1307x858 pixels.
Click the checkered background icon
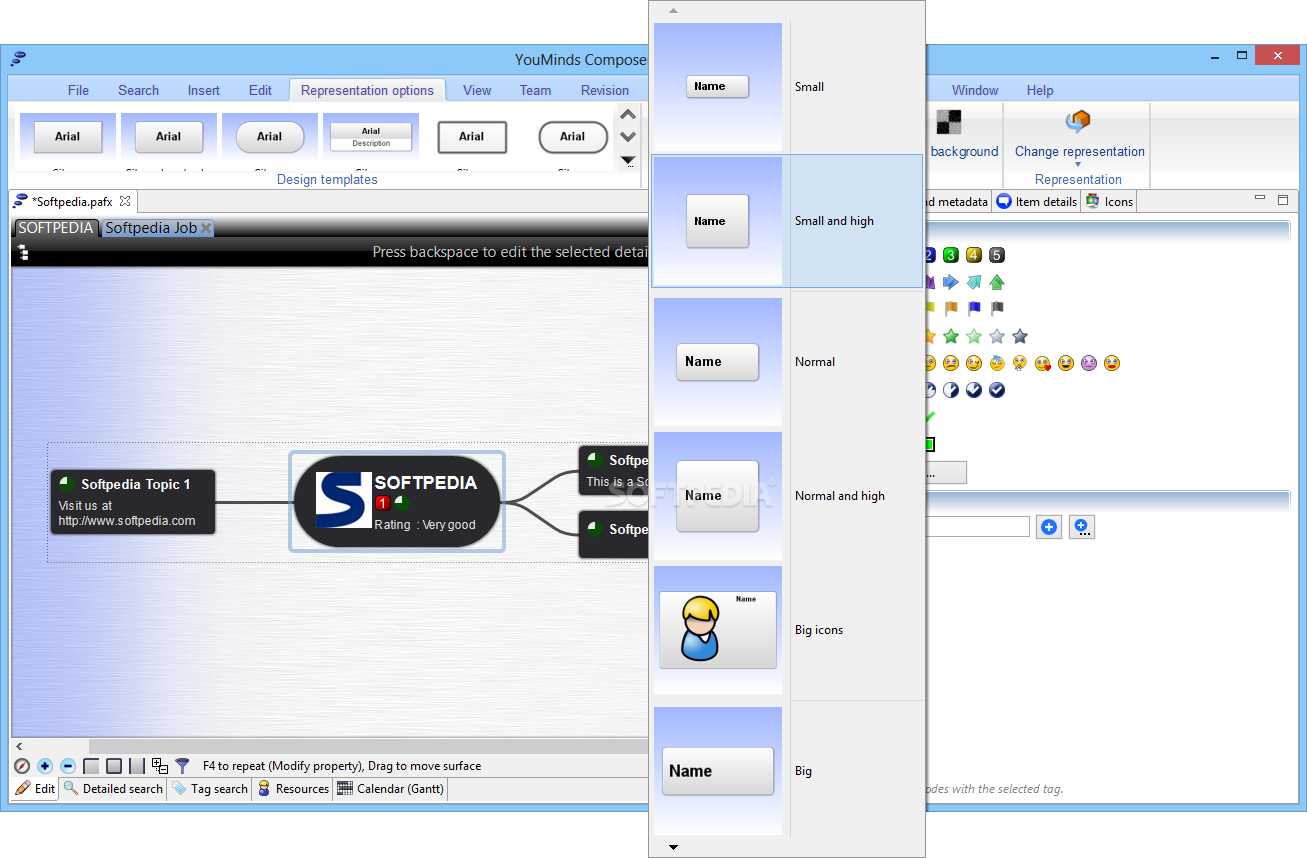pos(947,122)
